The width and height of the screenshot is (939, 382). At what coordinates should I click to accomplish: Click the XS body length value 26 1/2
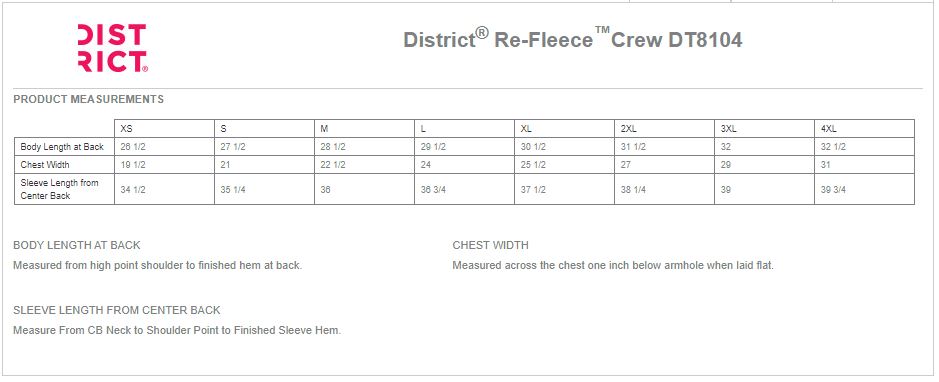pyautogui.click(x=133, y=147)
